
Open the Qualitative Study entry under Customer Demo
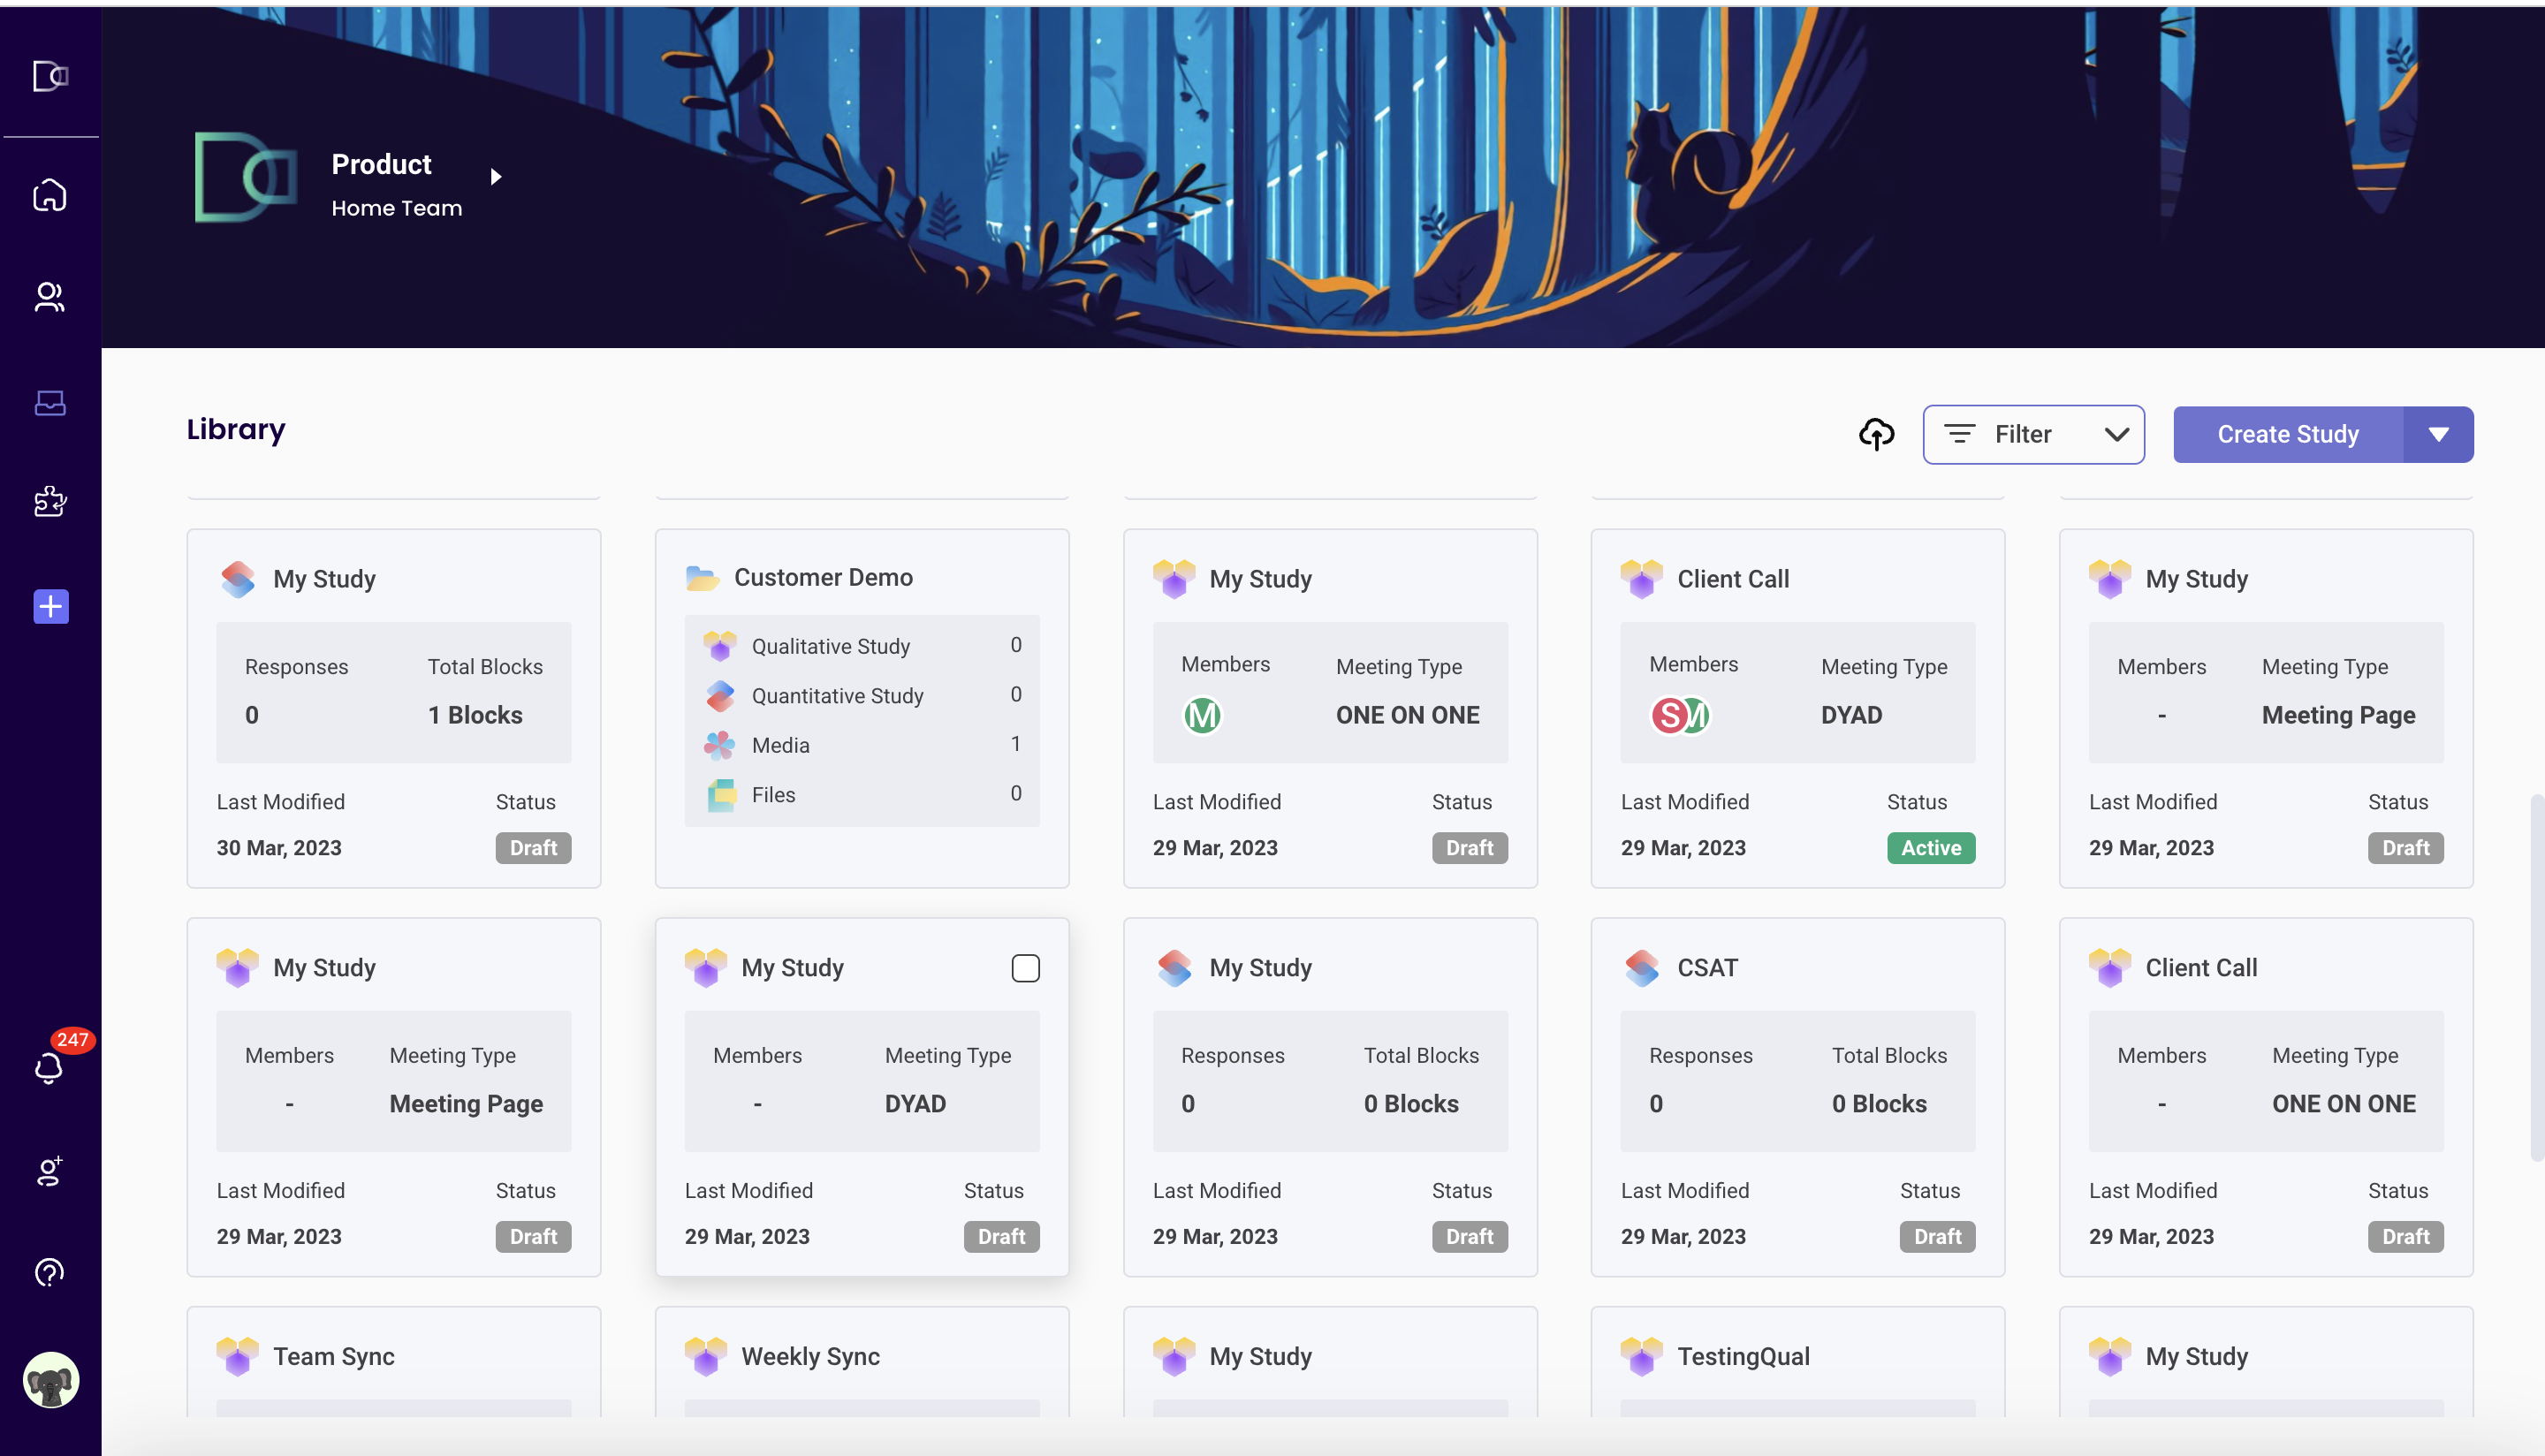coord(831,645)
